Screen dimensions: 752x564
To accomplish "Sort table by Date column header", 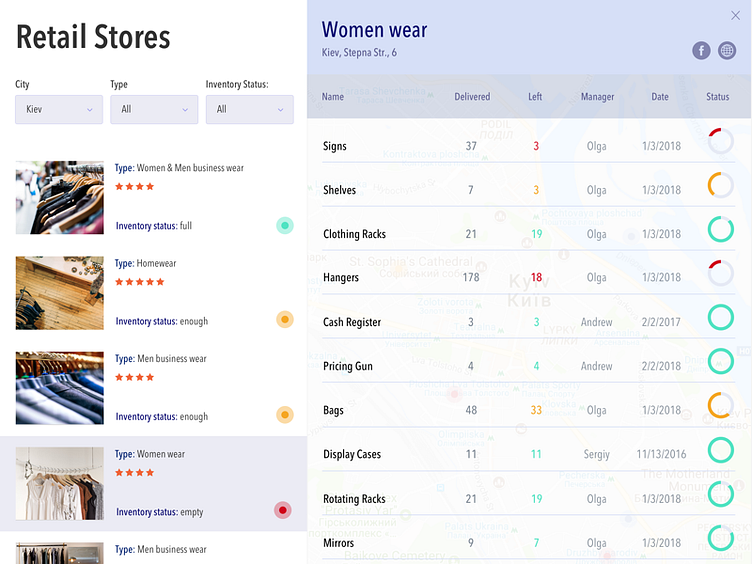I will [x=660, y=97].
